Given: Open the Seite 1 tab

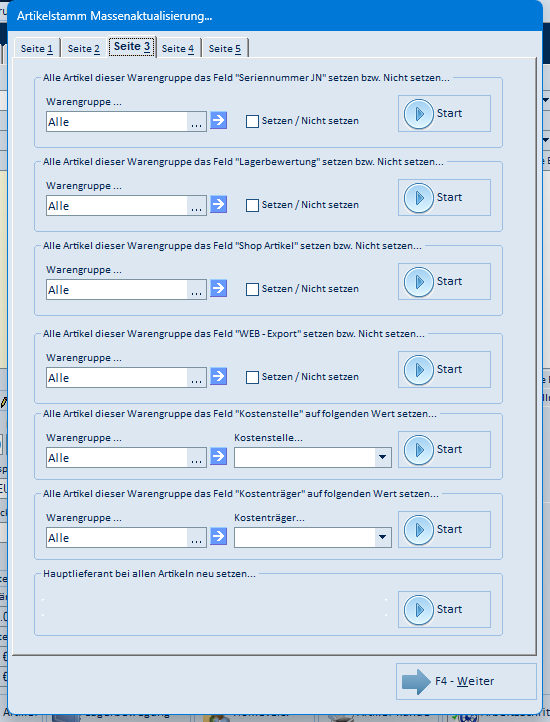Looking at the screenshot, I should pyautogui.click(x=37, y=48).
